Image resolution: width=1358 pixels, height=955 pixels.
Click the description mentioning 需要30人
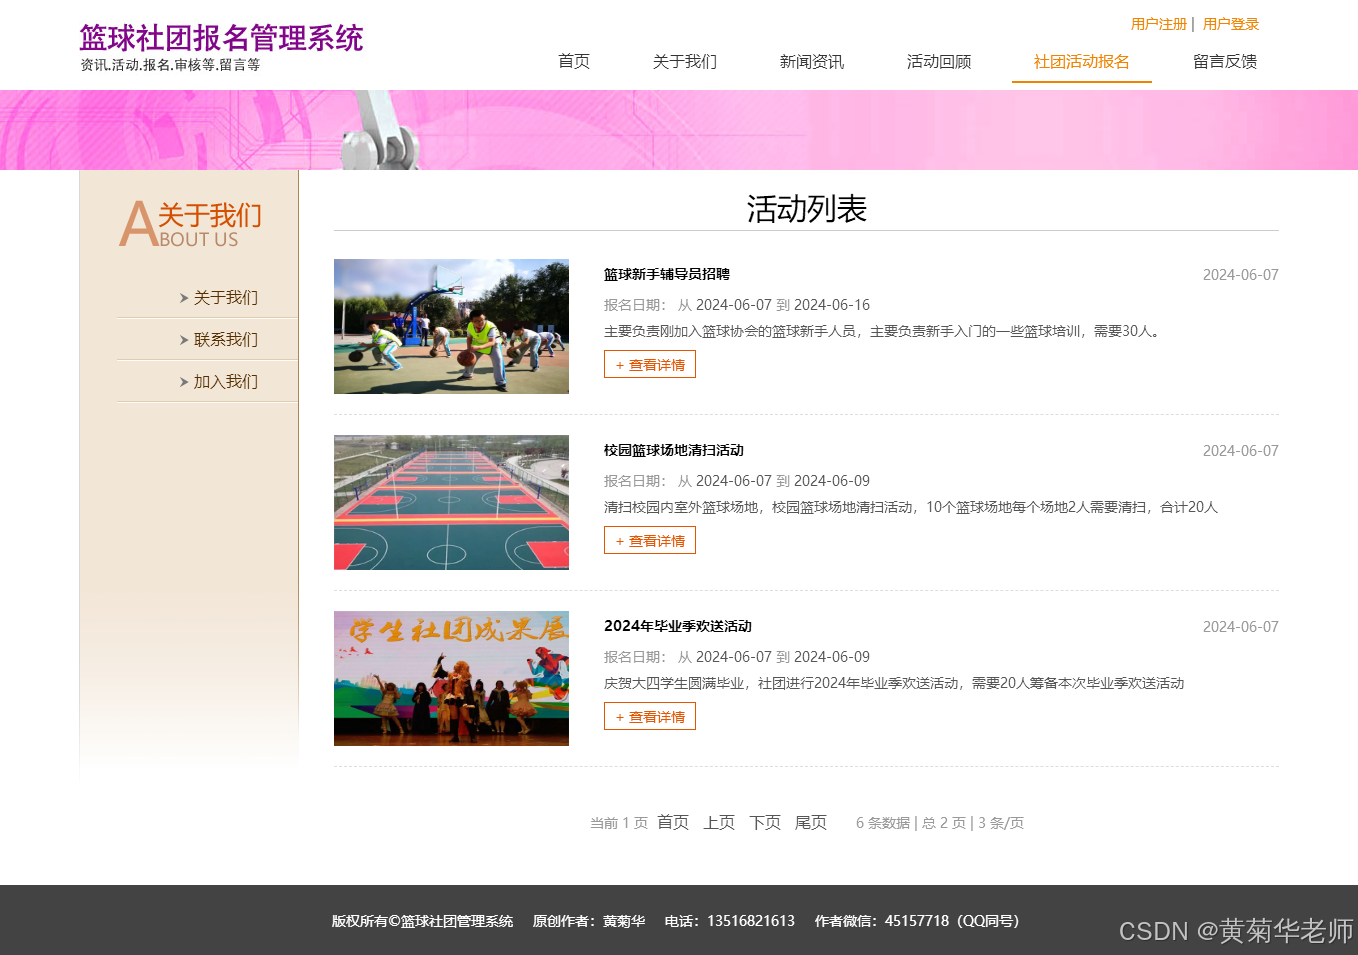(884, 331)
